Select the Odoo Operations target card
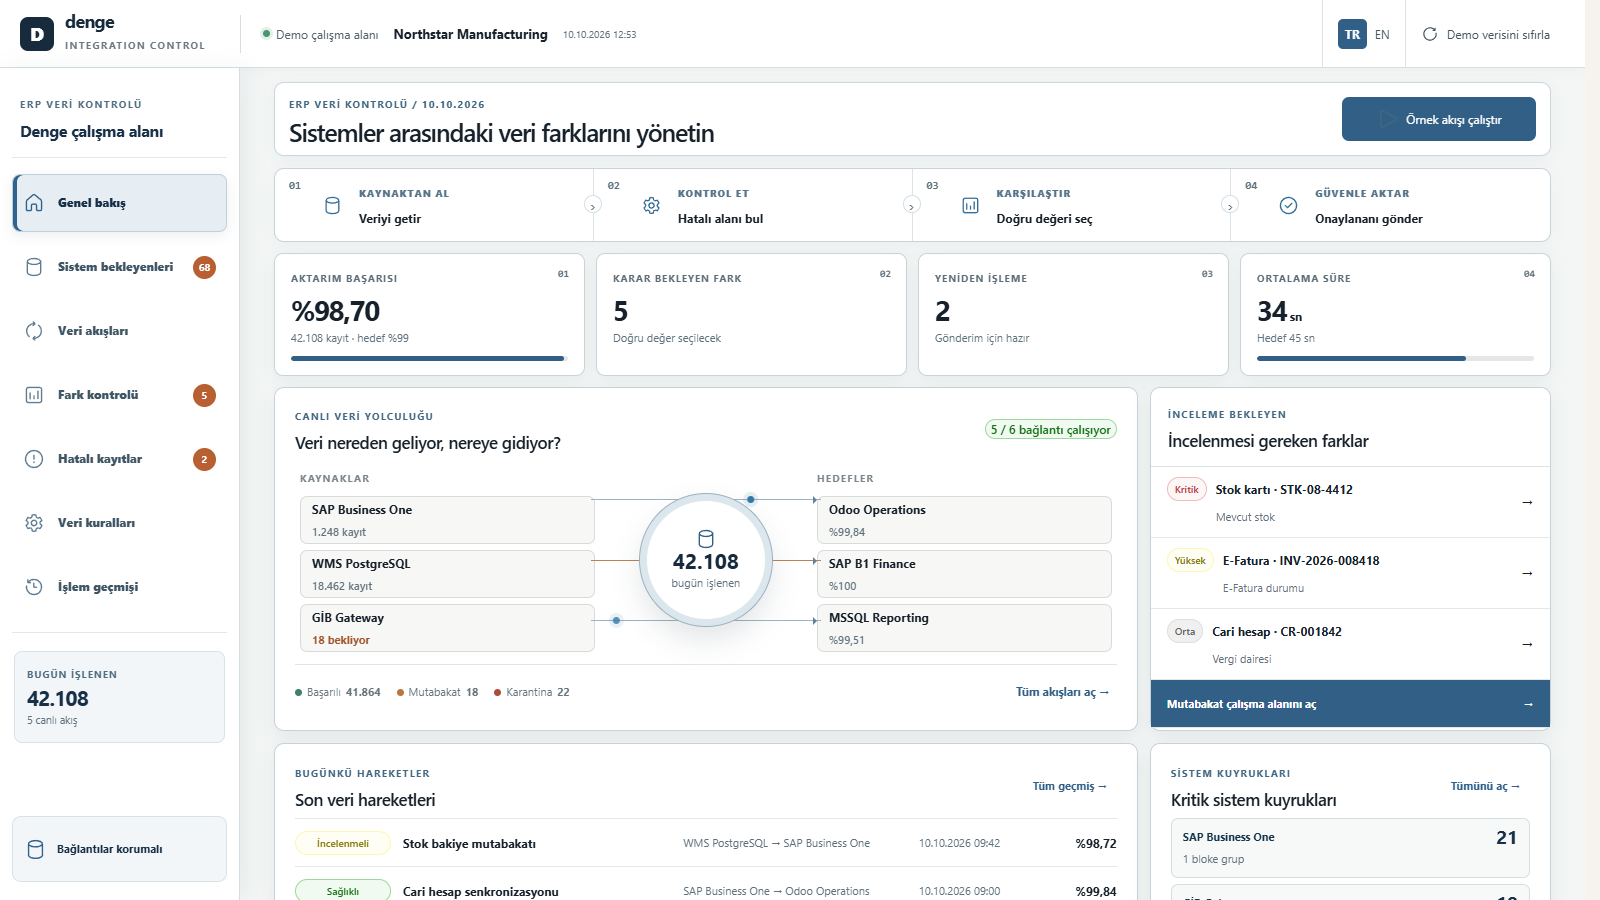The height and width of the screenshot is (900, 1600). point(964,520)
